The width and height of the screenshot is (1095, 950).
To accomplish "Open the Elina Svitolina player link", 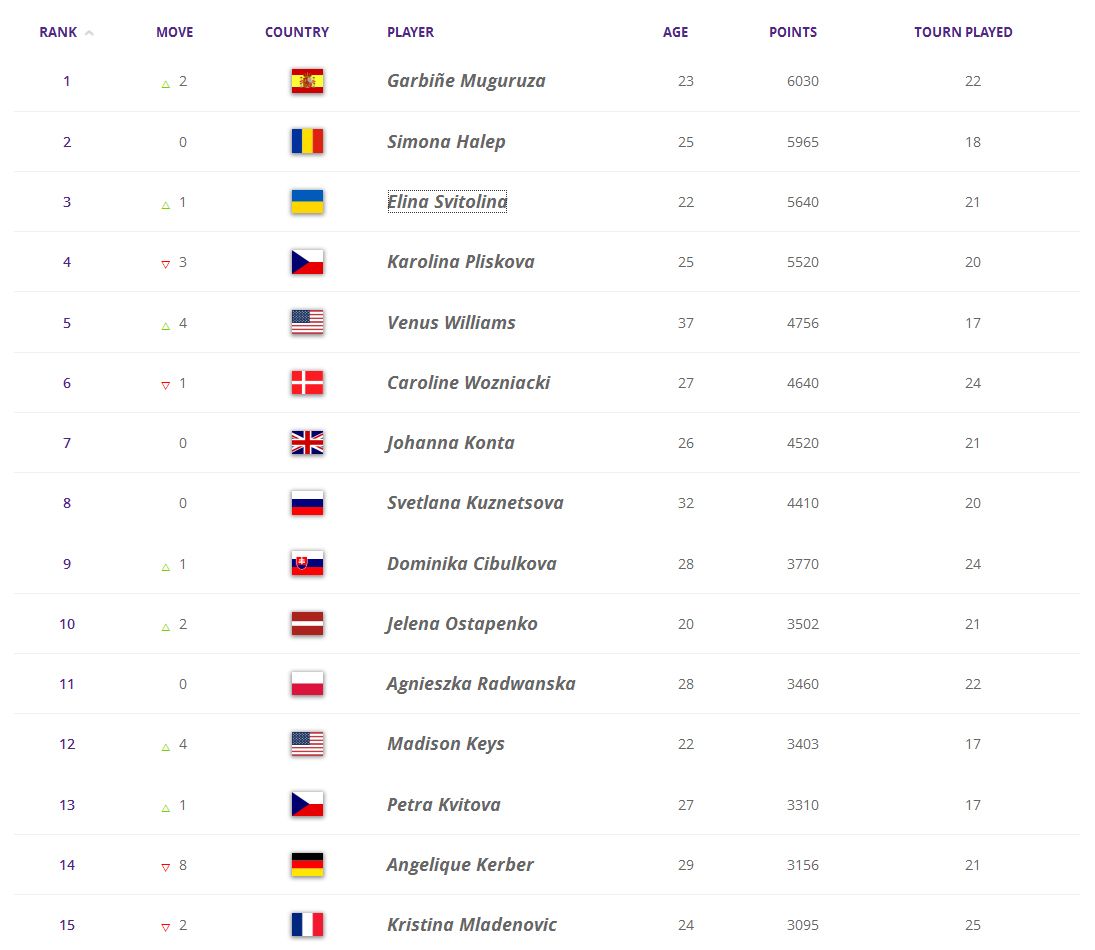I will 447,202.
